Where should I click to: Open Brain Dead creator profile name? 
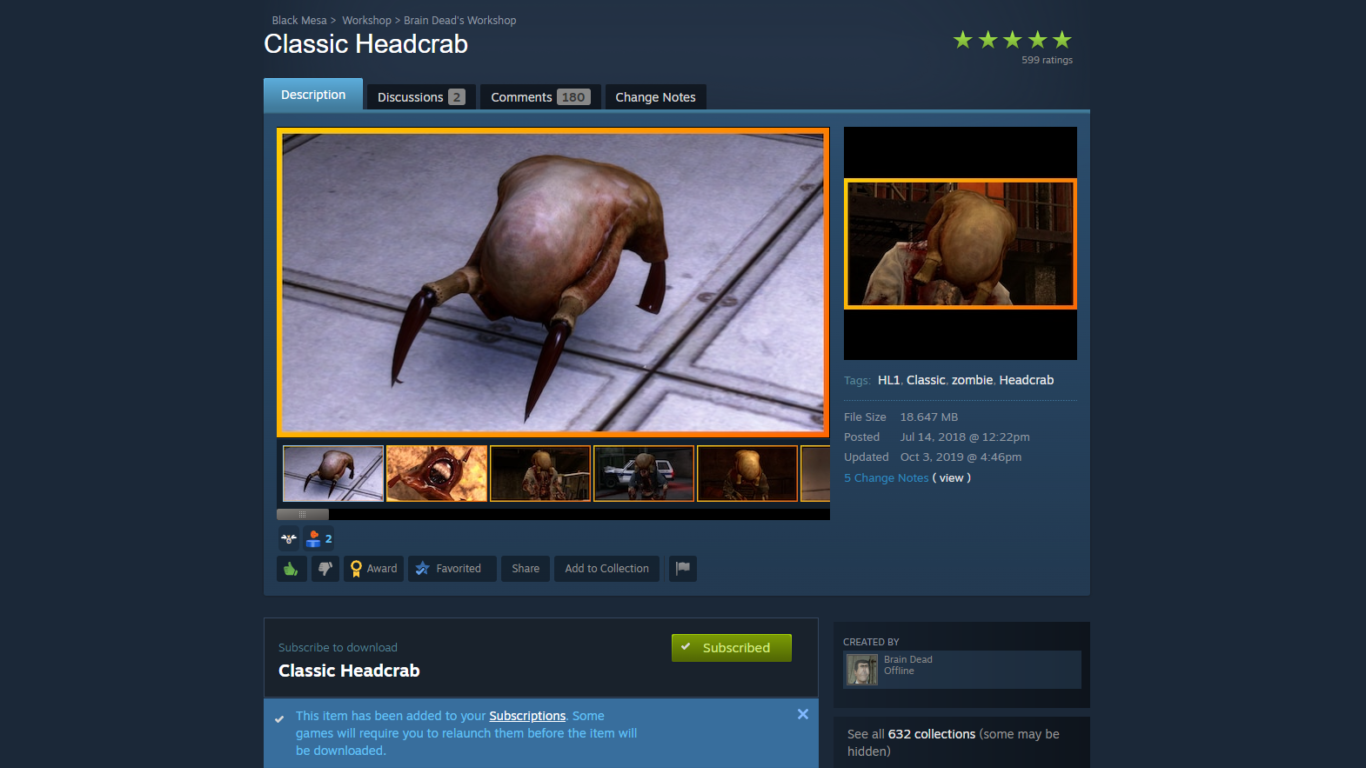pos(908,659)
